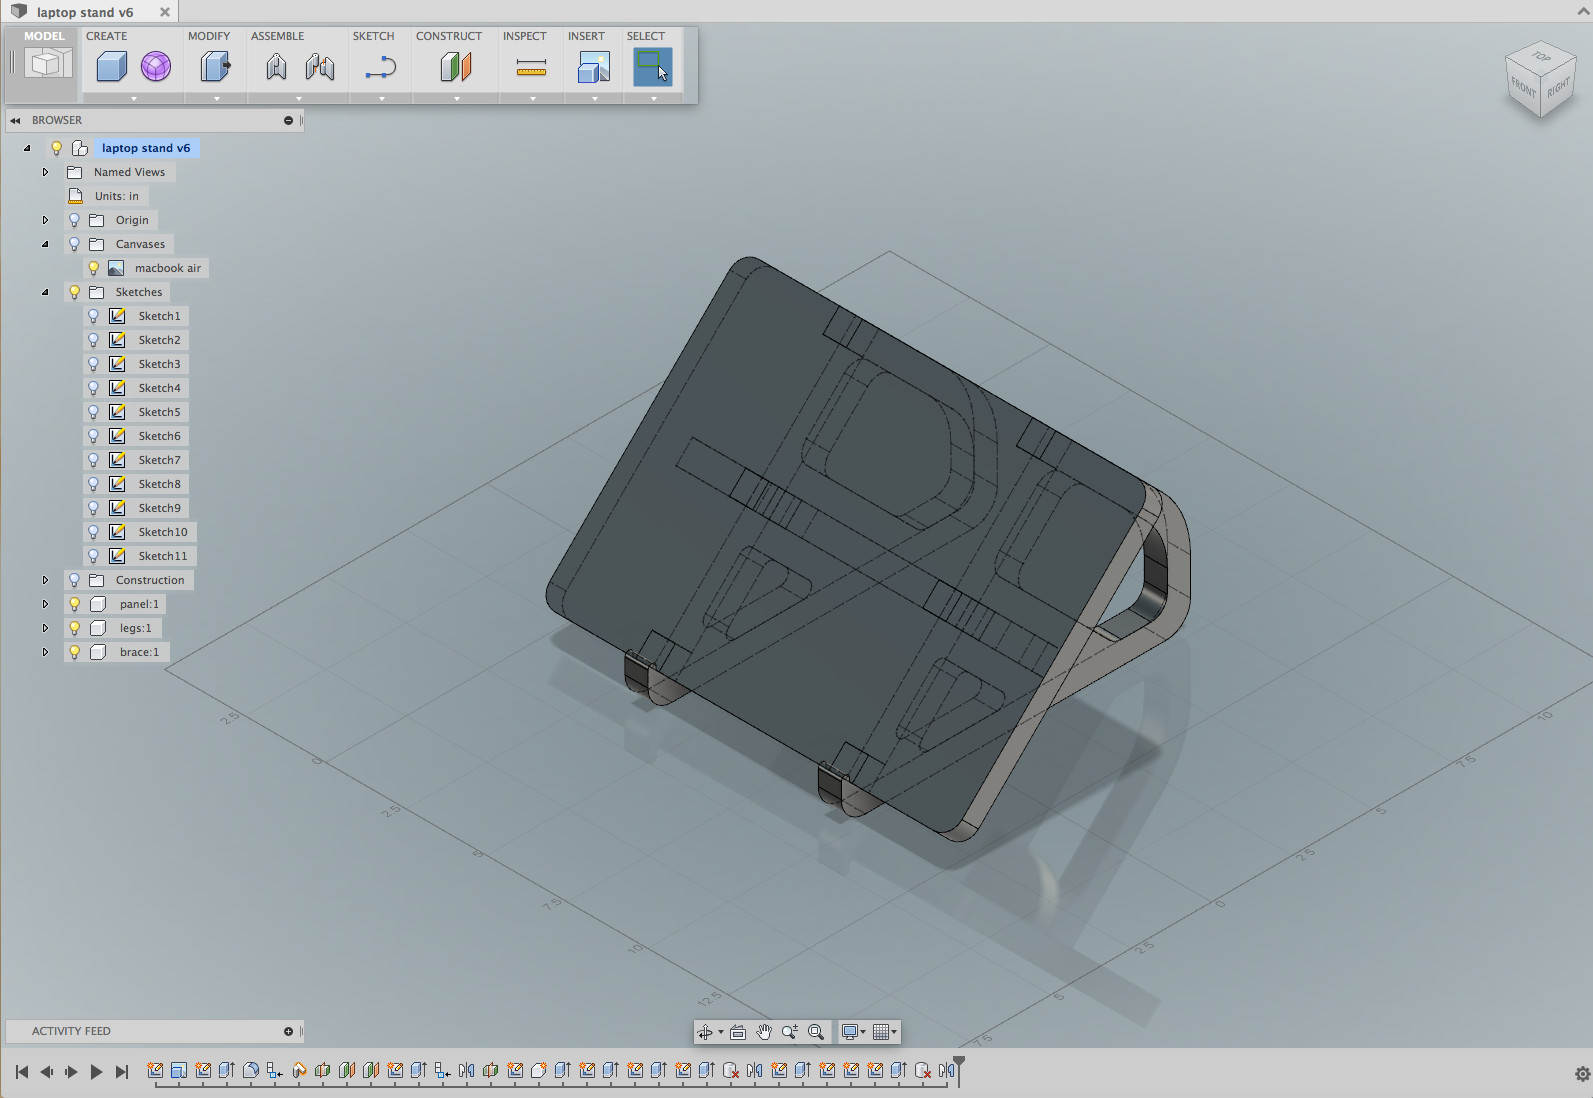Click the Insert canvas icon
This screenshot has height=1098, width=1593.
pos(593,67)
